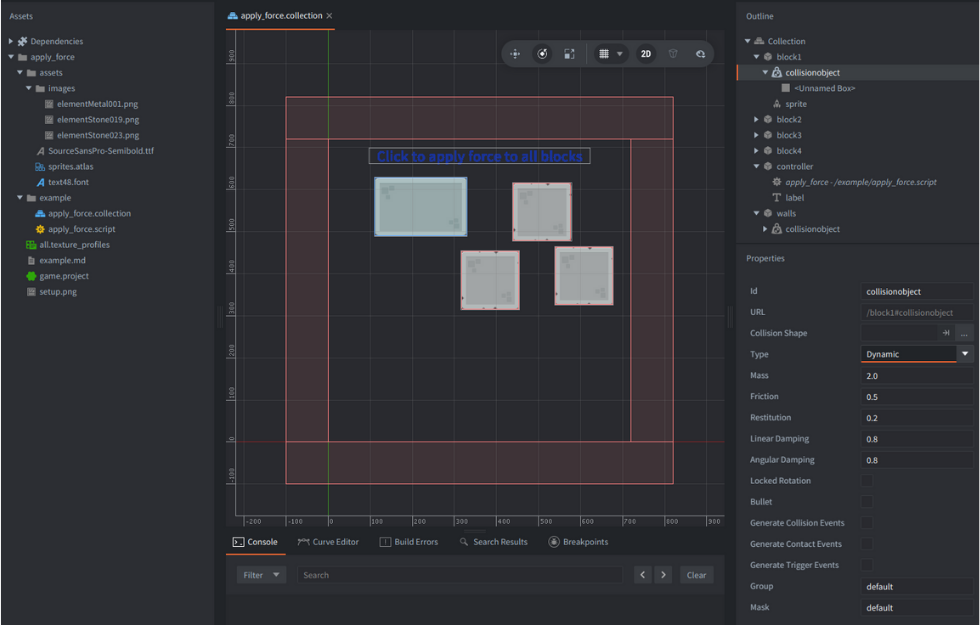Click the Mass value input field

click(x=916, y=376)
